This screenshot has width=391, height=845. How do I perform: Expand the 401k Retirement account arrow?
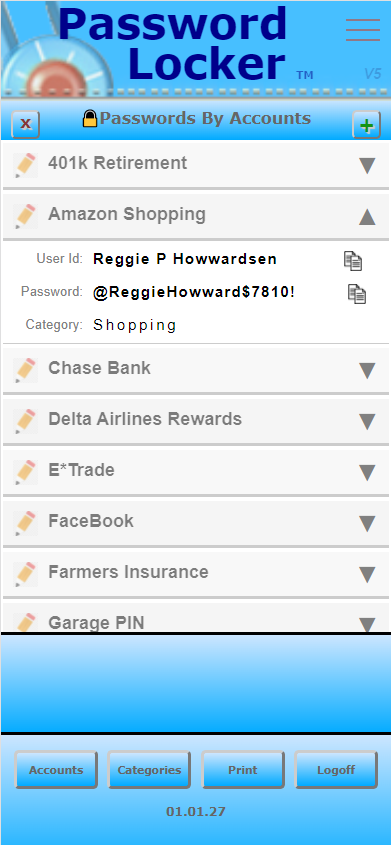point(367,165)
